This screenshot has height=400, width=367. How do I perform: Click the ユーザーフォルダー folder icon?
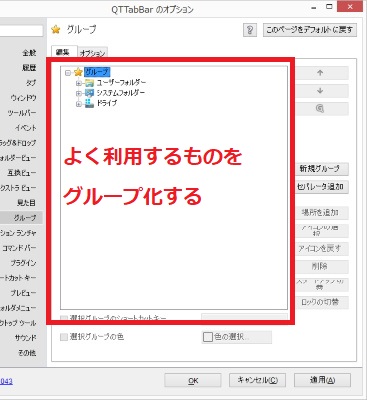[x=89, y=83]
